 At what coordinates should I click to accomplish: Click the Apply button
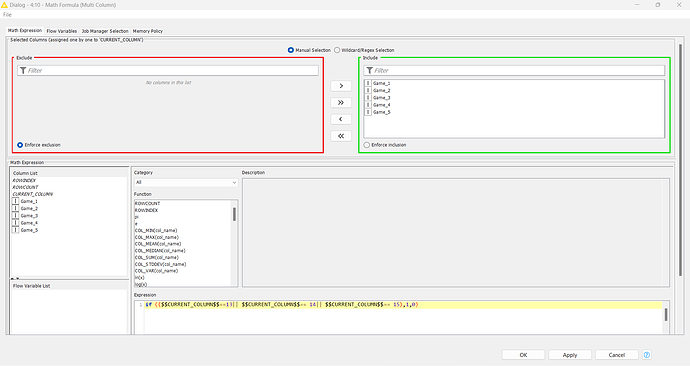point(570,355)
